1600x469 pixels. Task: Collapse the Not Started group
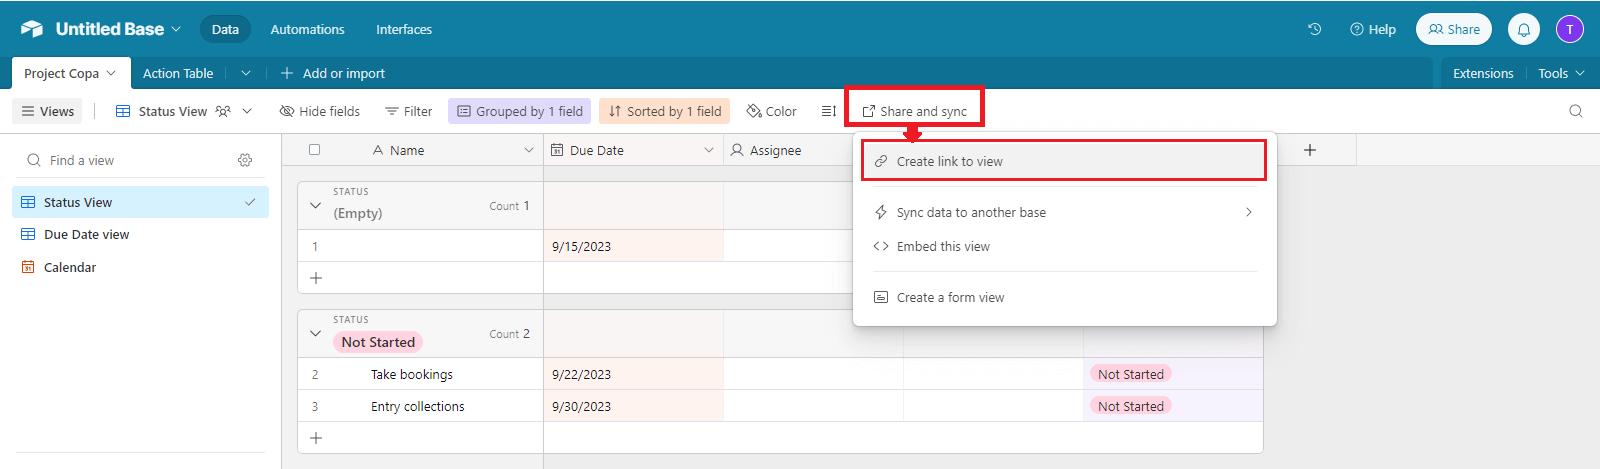click(316, 334)
